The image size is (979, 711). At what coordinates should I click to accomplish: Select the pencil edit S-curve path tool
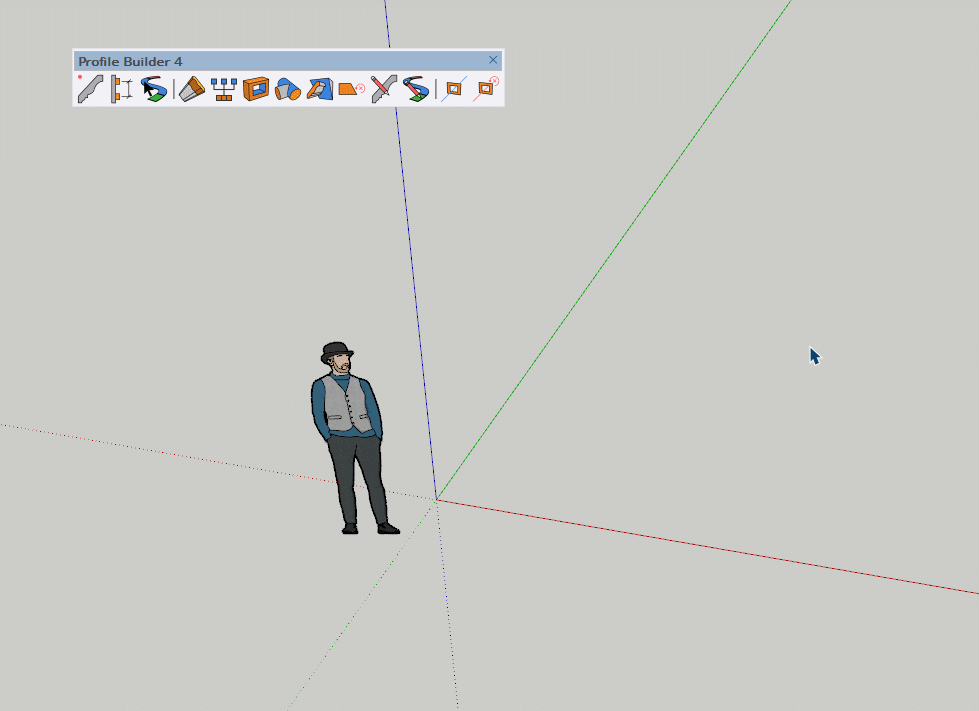point(415,89)
